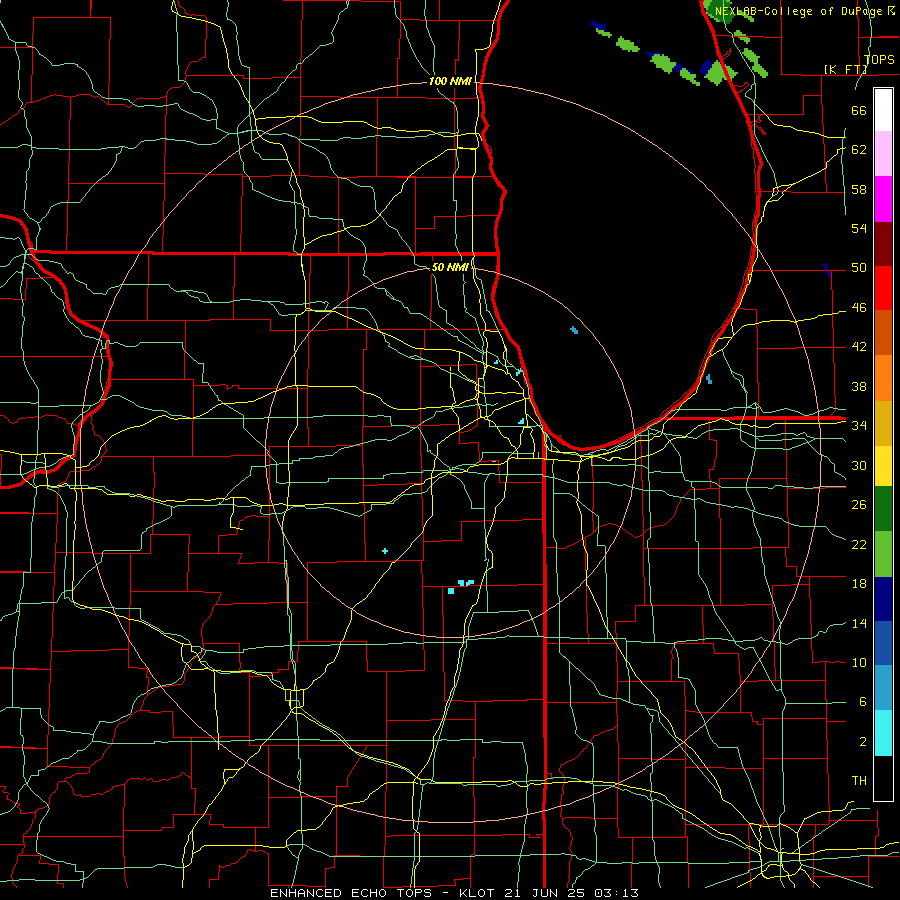The width and height of the screenshot is (900, 900).
Task: Click the TOPS legend heading
Action: (879, 59)
